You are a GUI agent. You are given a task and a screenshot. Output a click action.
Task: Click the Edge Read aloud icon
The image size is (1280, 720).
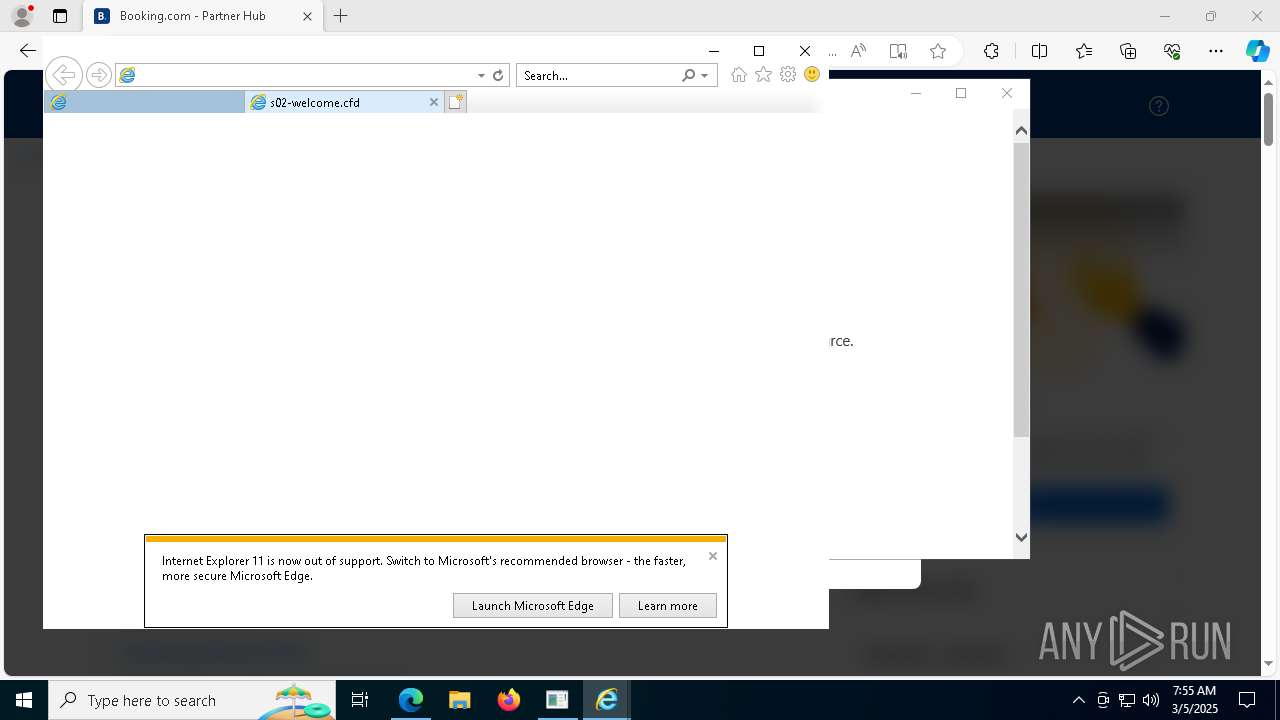[858, 51]
